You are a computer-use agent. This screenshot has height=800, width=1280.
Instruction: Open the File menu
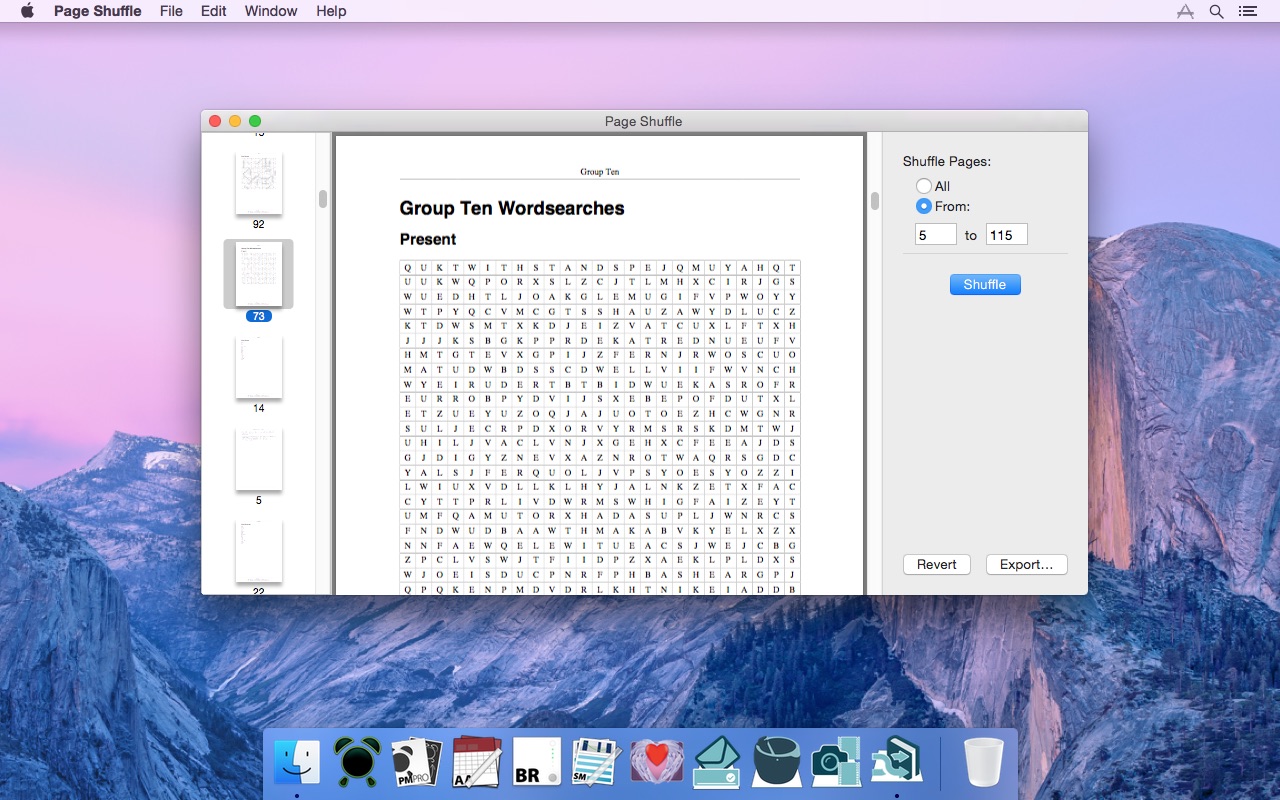coord(171,11)
